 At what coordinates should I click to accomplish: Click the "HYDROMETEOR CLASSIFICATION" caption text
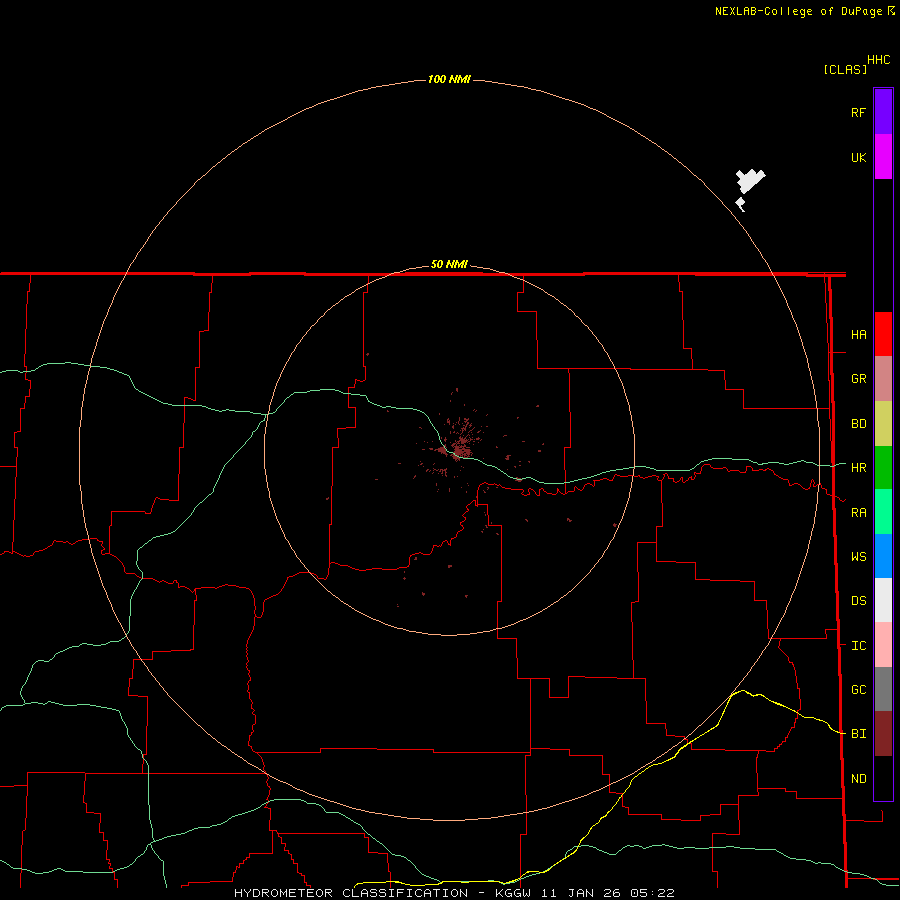pyautogui.click(x=351, y=893)
